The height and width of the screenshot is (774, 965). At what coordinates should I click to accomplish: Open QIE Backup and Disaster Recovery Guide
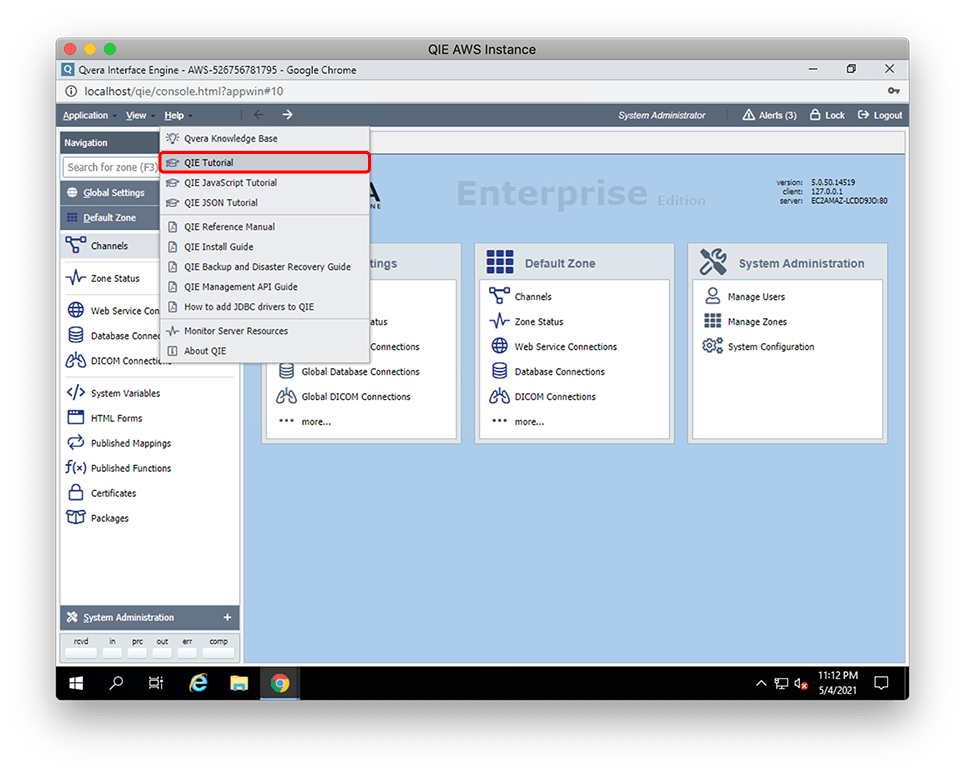coord(265,266)
